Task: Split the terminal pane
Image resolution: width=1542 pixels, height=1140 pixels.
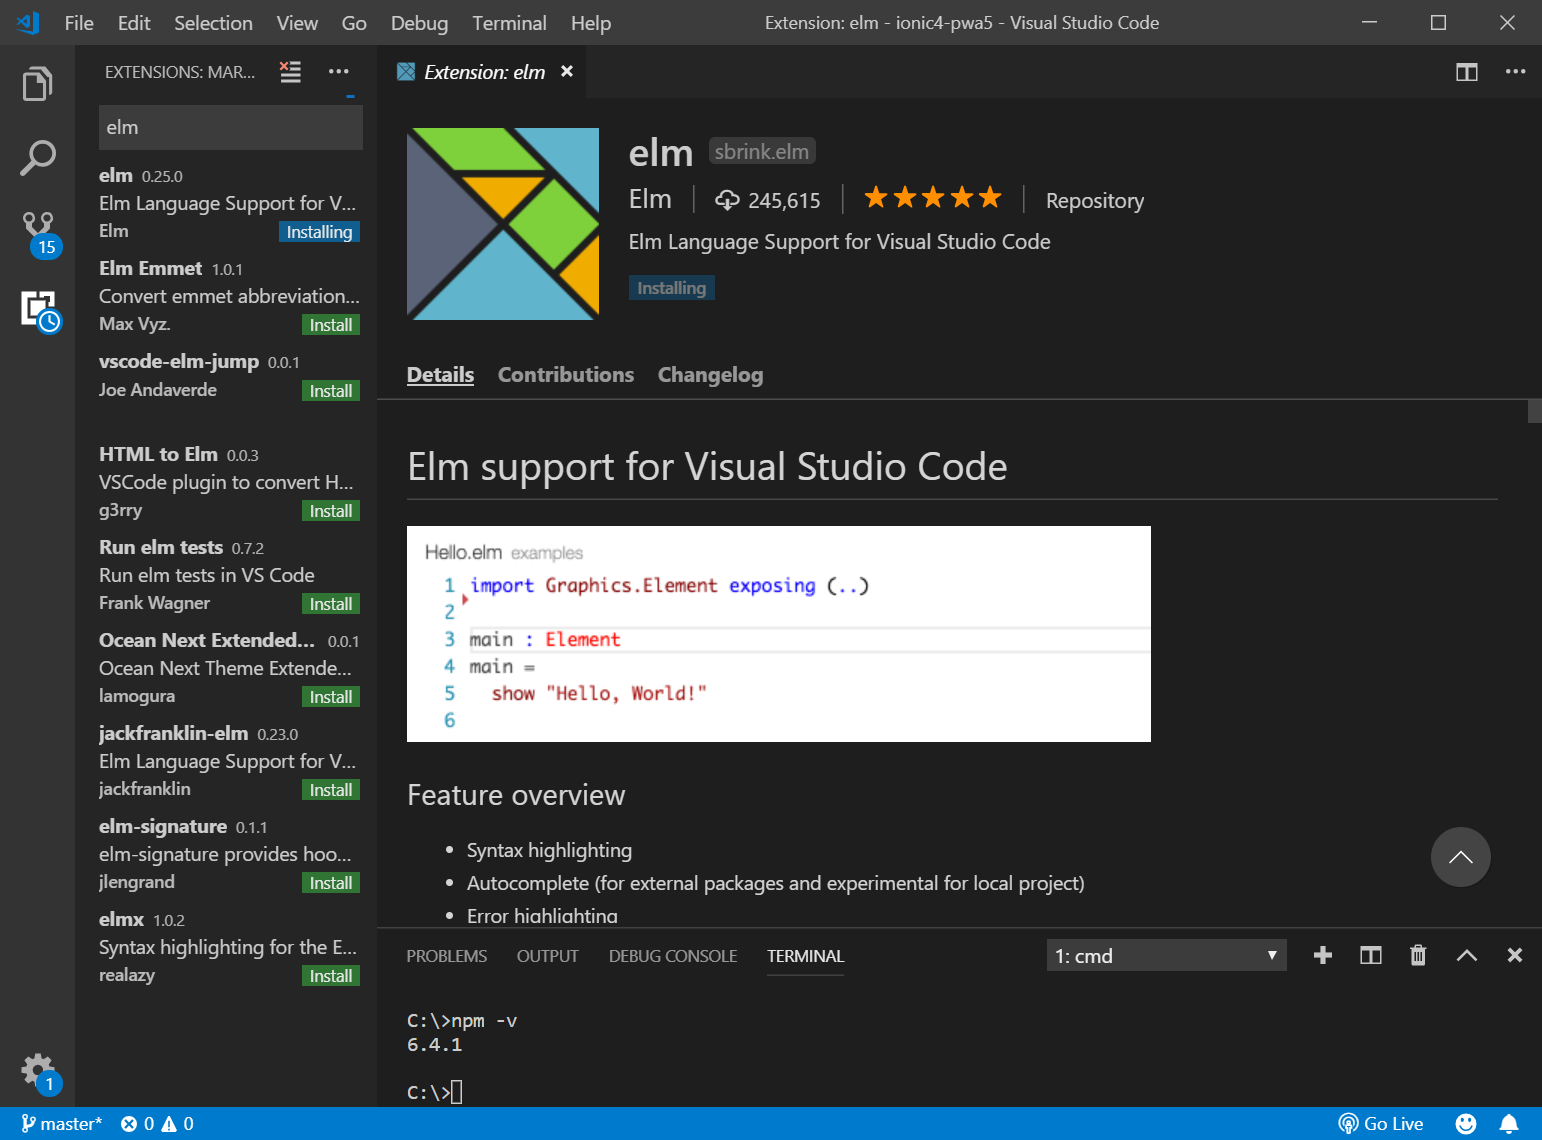Action: (x=1370, y=955)
